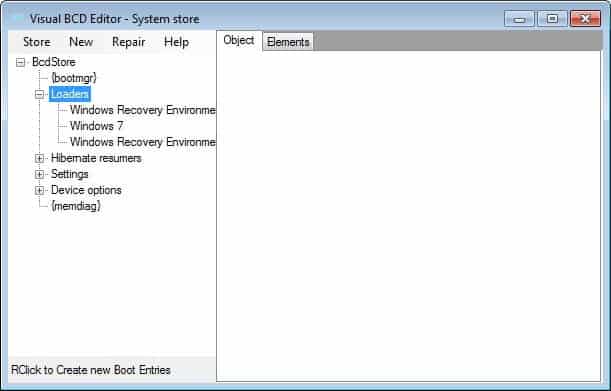Viewport: 611px width, 391px height.
Task: Open the Store menu
Action: tap(37, 42)
